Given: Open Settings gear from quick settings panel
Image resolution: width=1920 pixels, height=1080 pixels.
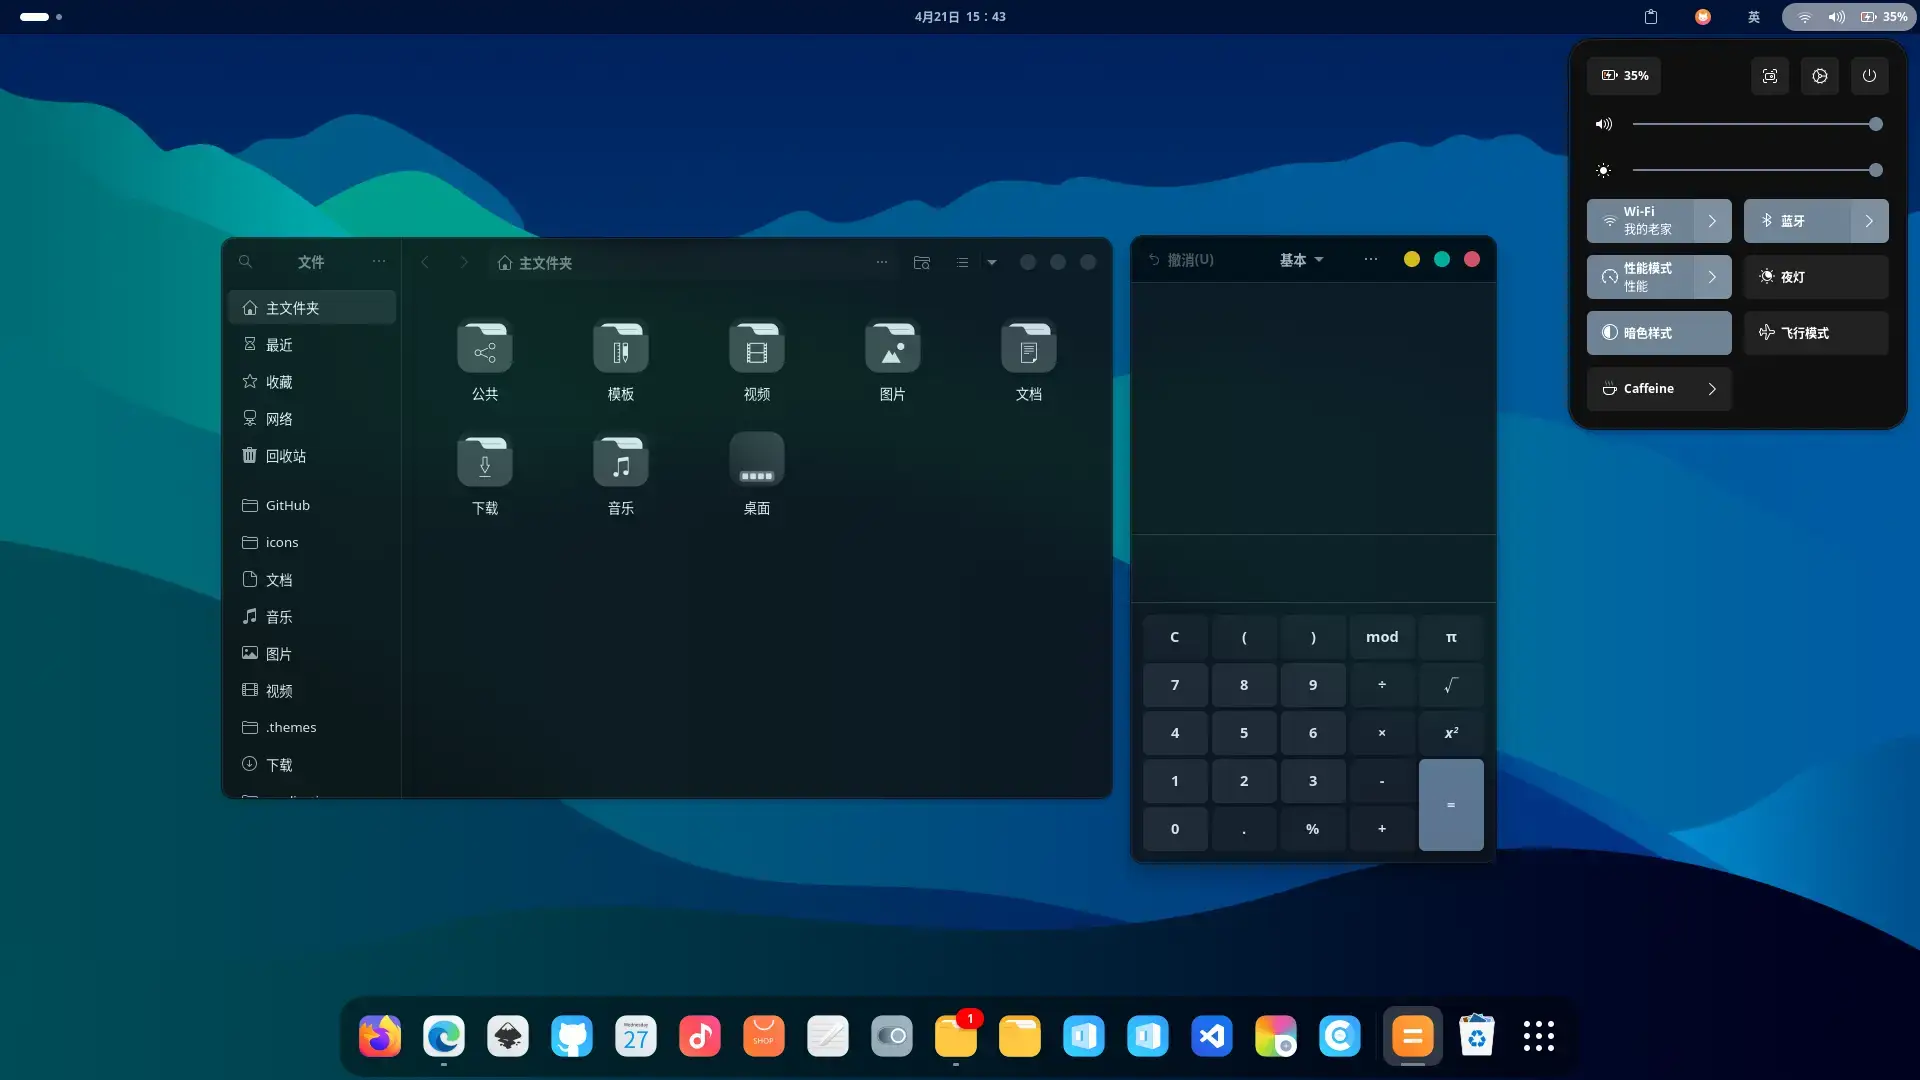Looking at the screenshot, I should tap(1820, 75).
